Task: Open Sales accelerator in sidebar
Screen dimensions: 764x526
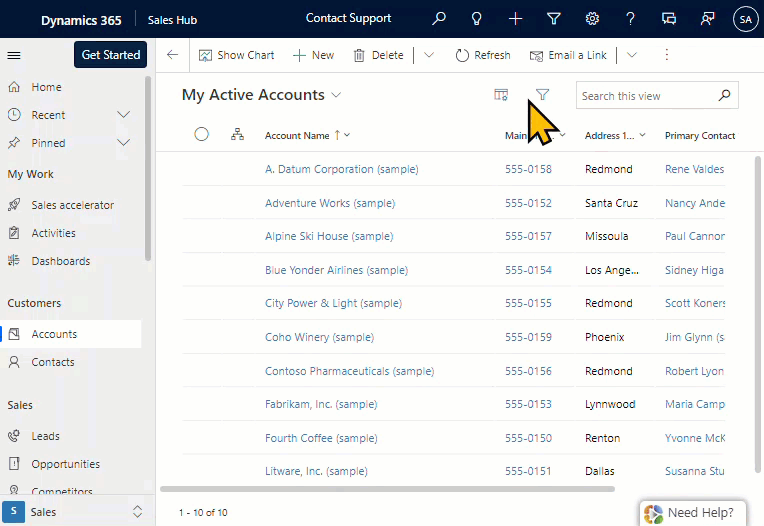Action: pyautogui.click(x=73, y=205)
